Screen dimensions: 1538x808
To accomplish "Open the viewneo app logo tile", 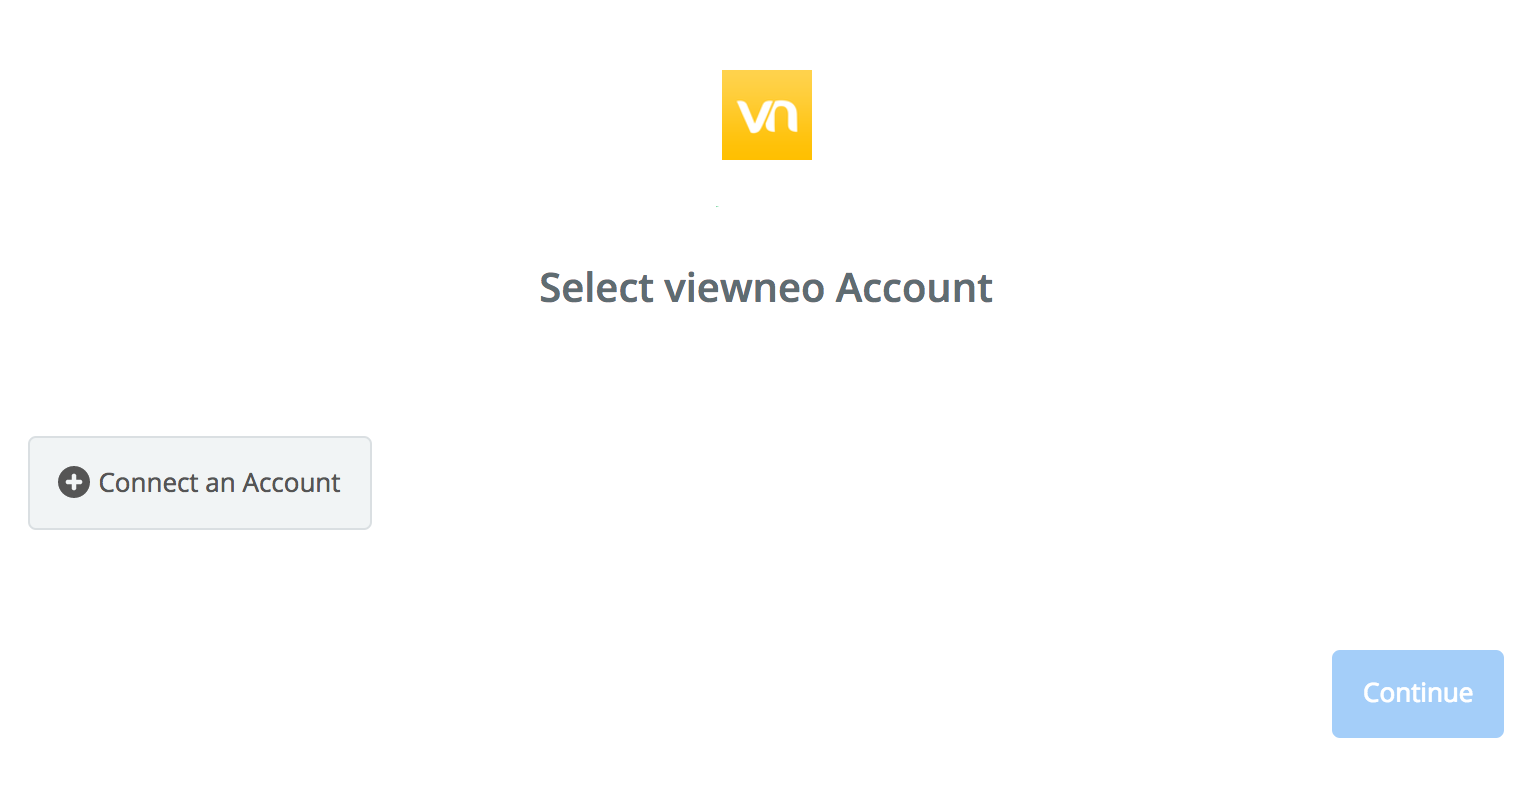I will pos(767,115).
